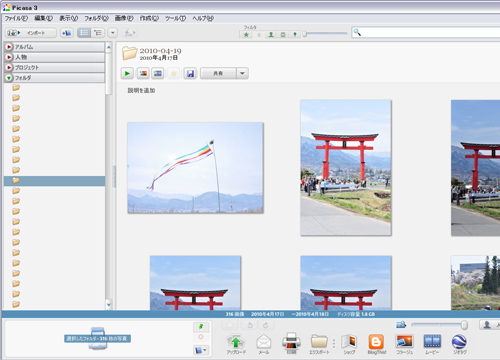The height and width of the screenshot is (360, 500).
Task: Click the Picasa logo in title bar
Action: click(6, 7)
